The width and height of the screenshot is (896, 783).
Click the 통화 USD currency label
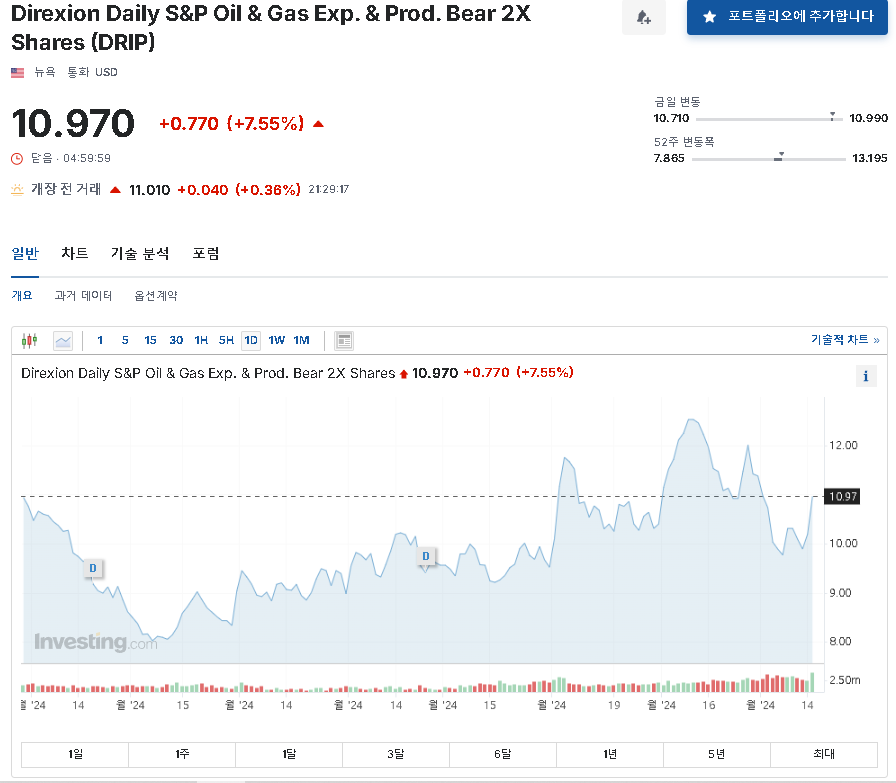93,72
